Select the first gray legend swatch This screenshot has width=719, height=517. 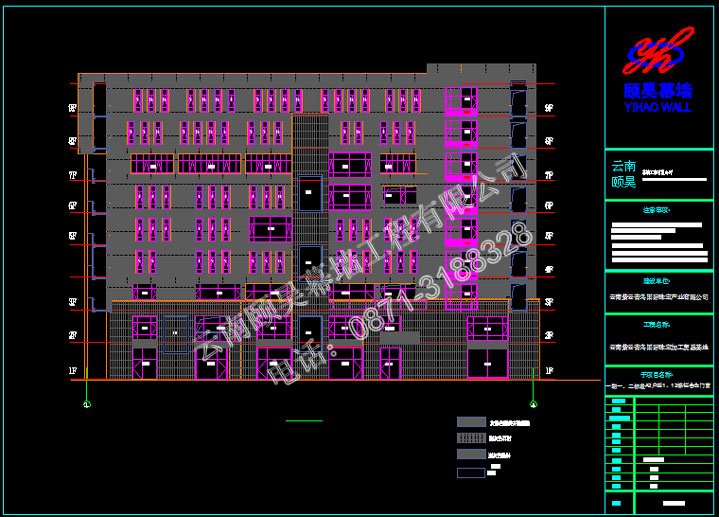[x=471, y=422]
